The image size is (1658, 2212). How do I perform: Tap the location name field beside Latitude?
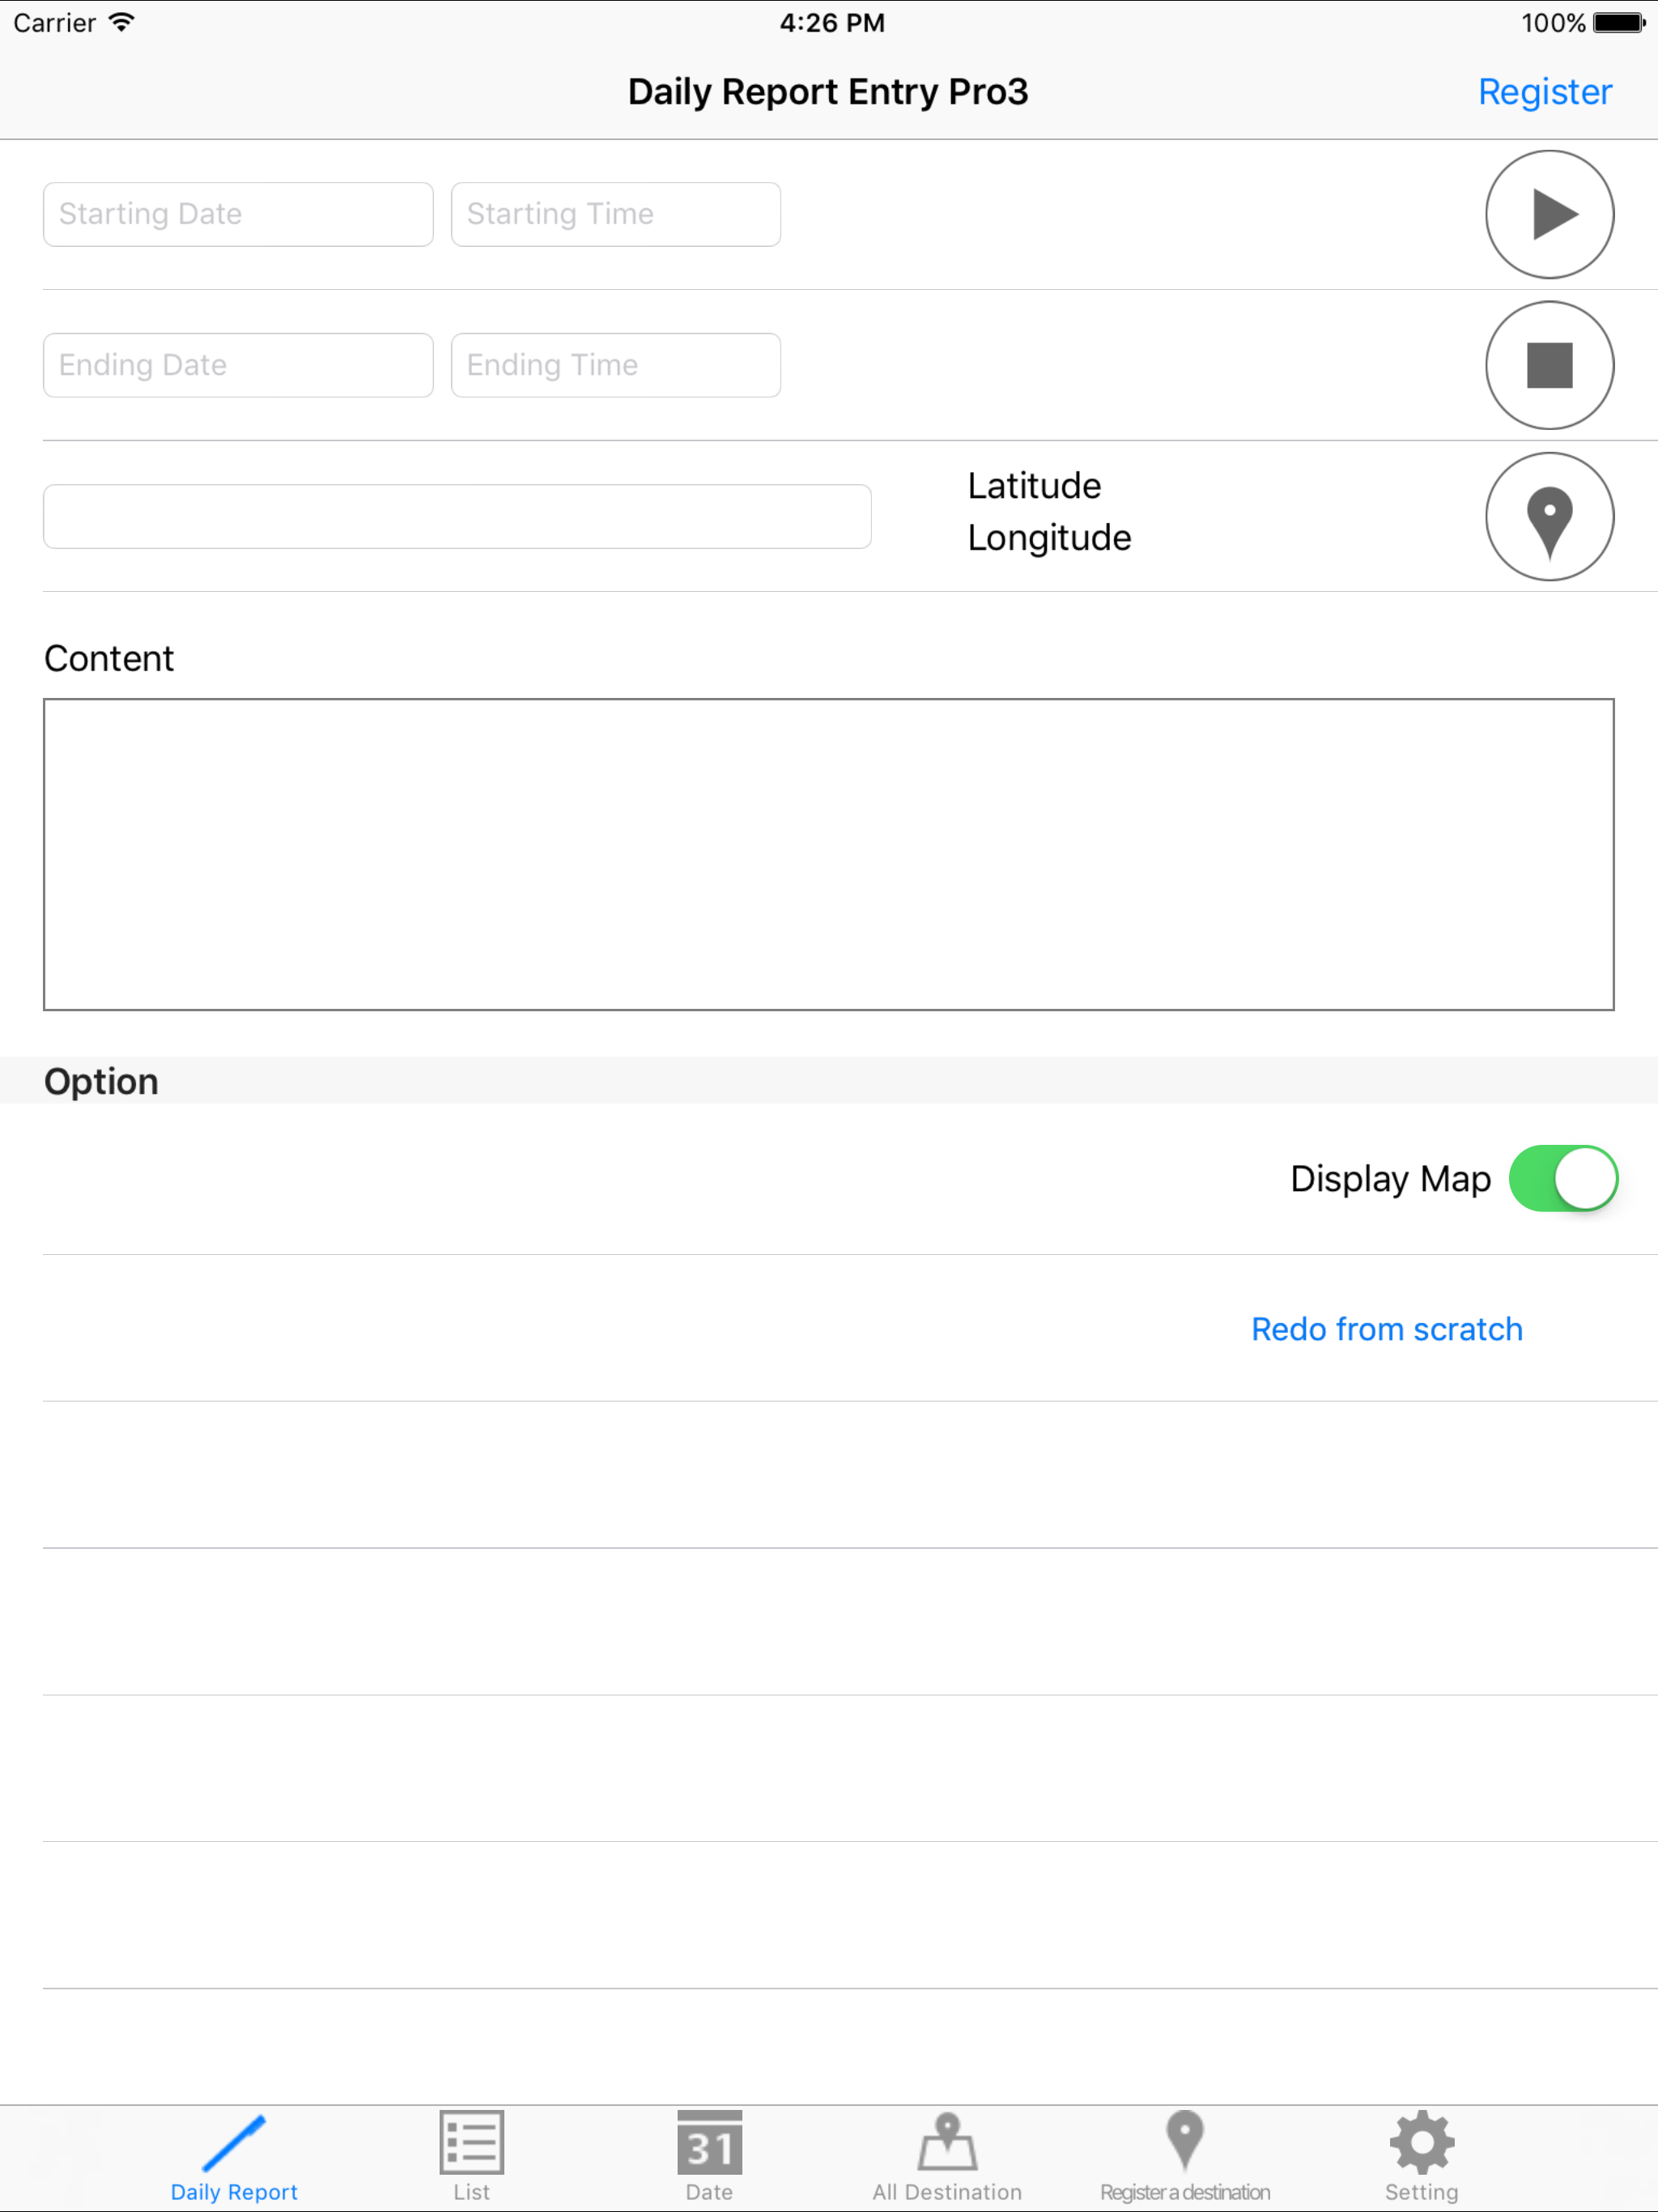pyautogui.click(x=457, y=516)
